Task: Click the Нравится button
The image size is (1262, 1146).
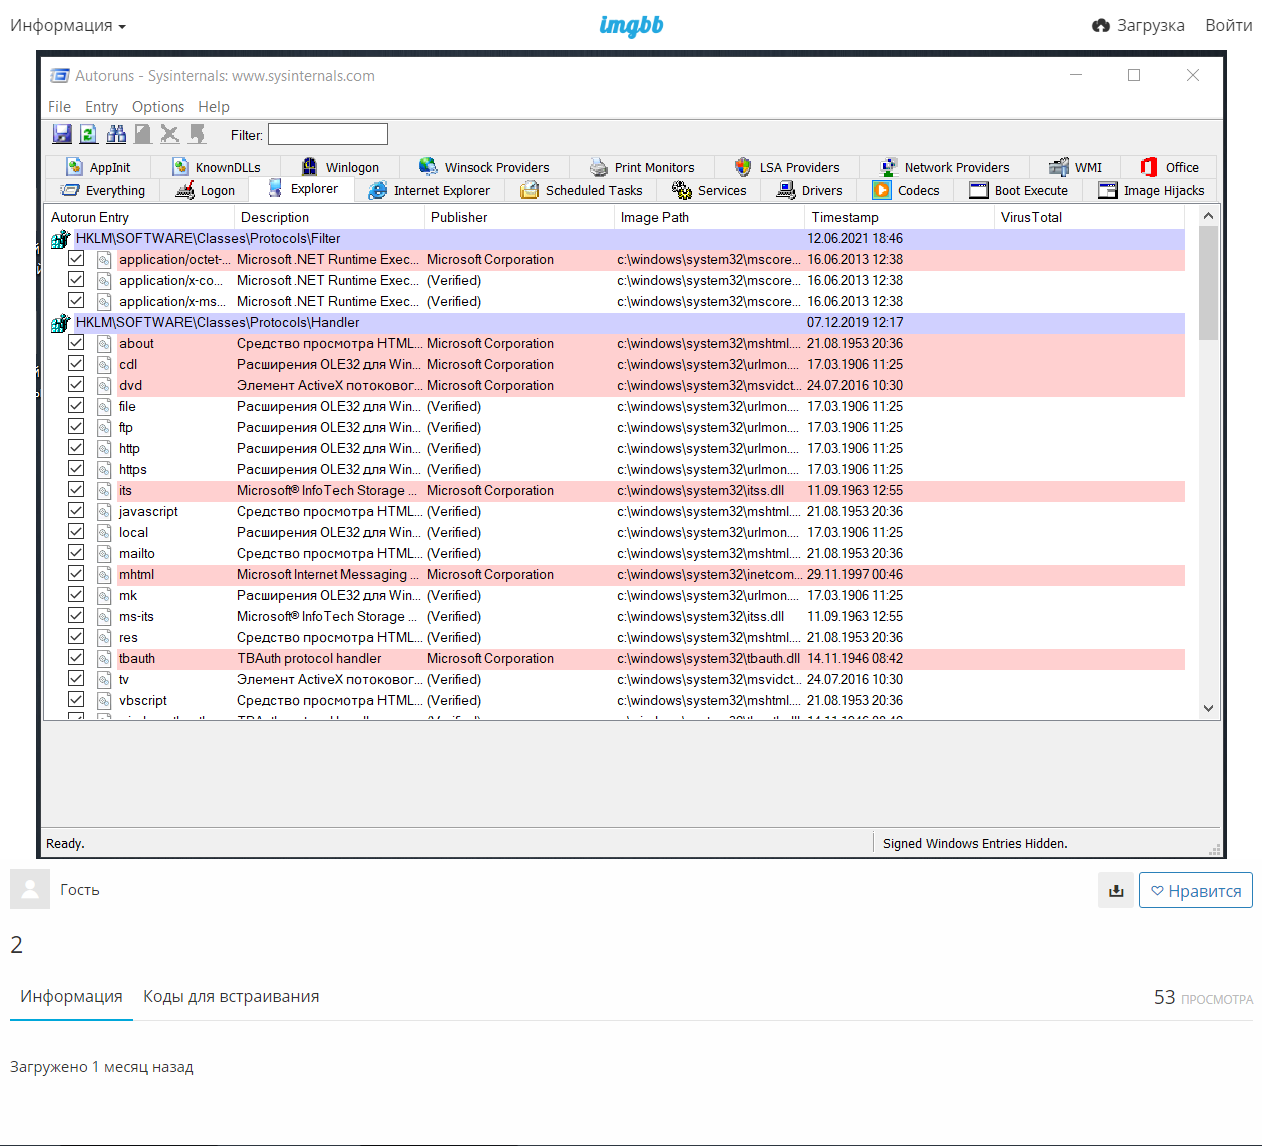Action: (1196, 890)
